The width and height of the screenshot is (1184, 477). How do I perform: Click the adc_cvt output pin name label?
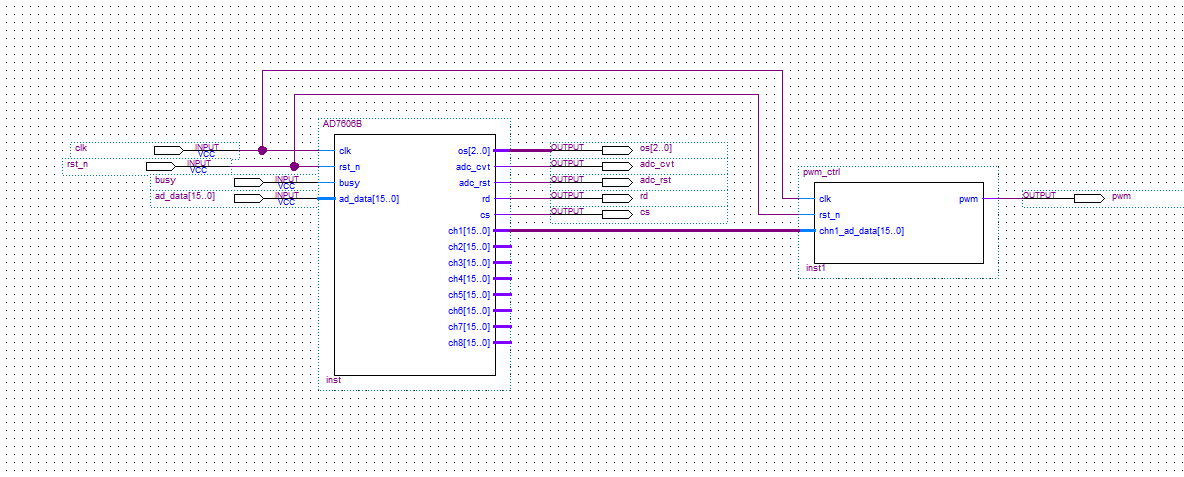tap(656, 164)
